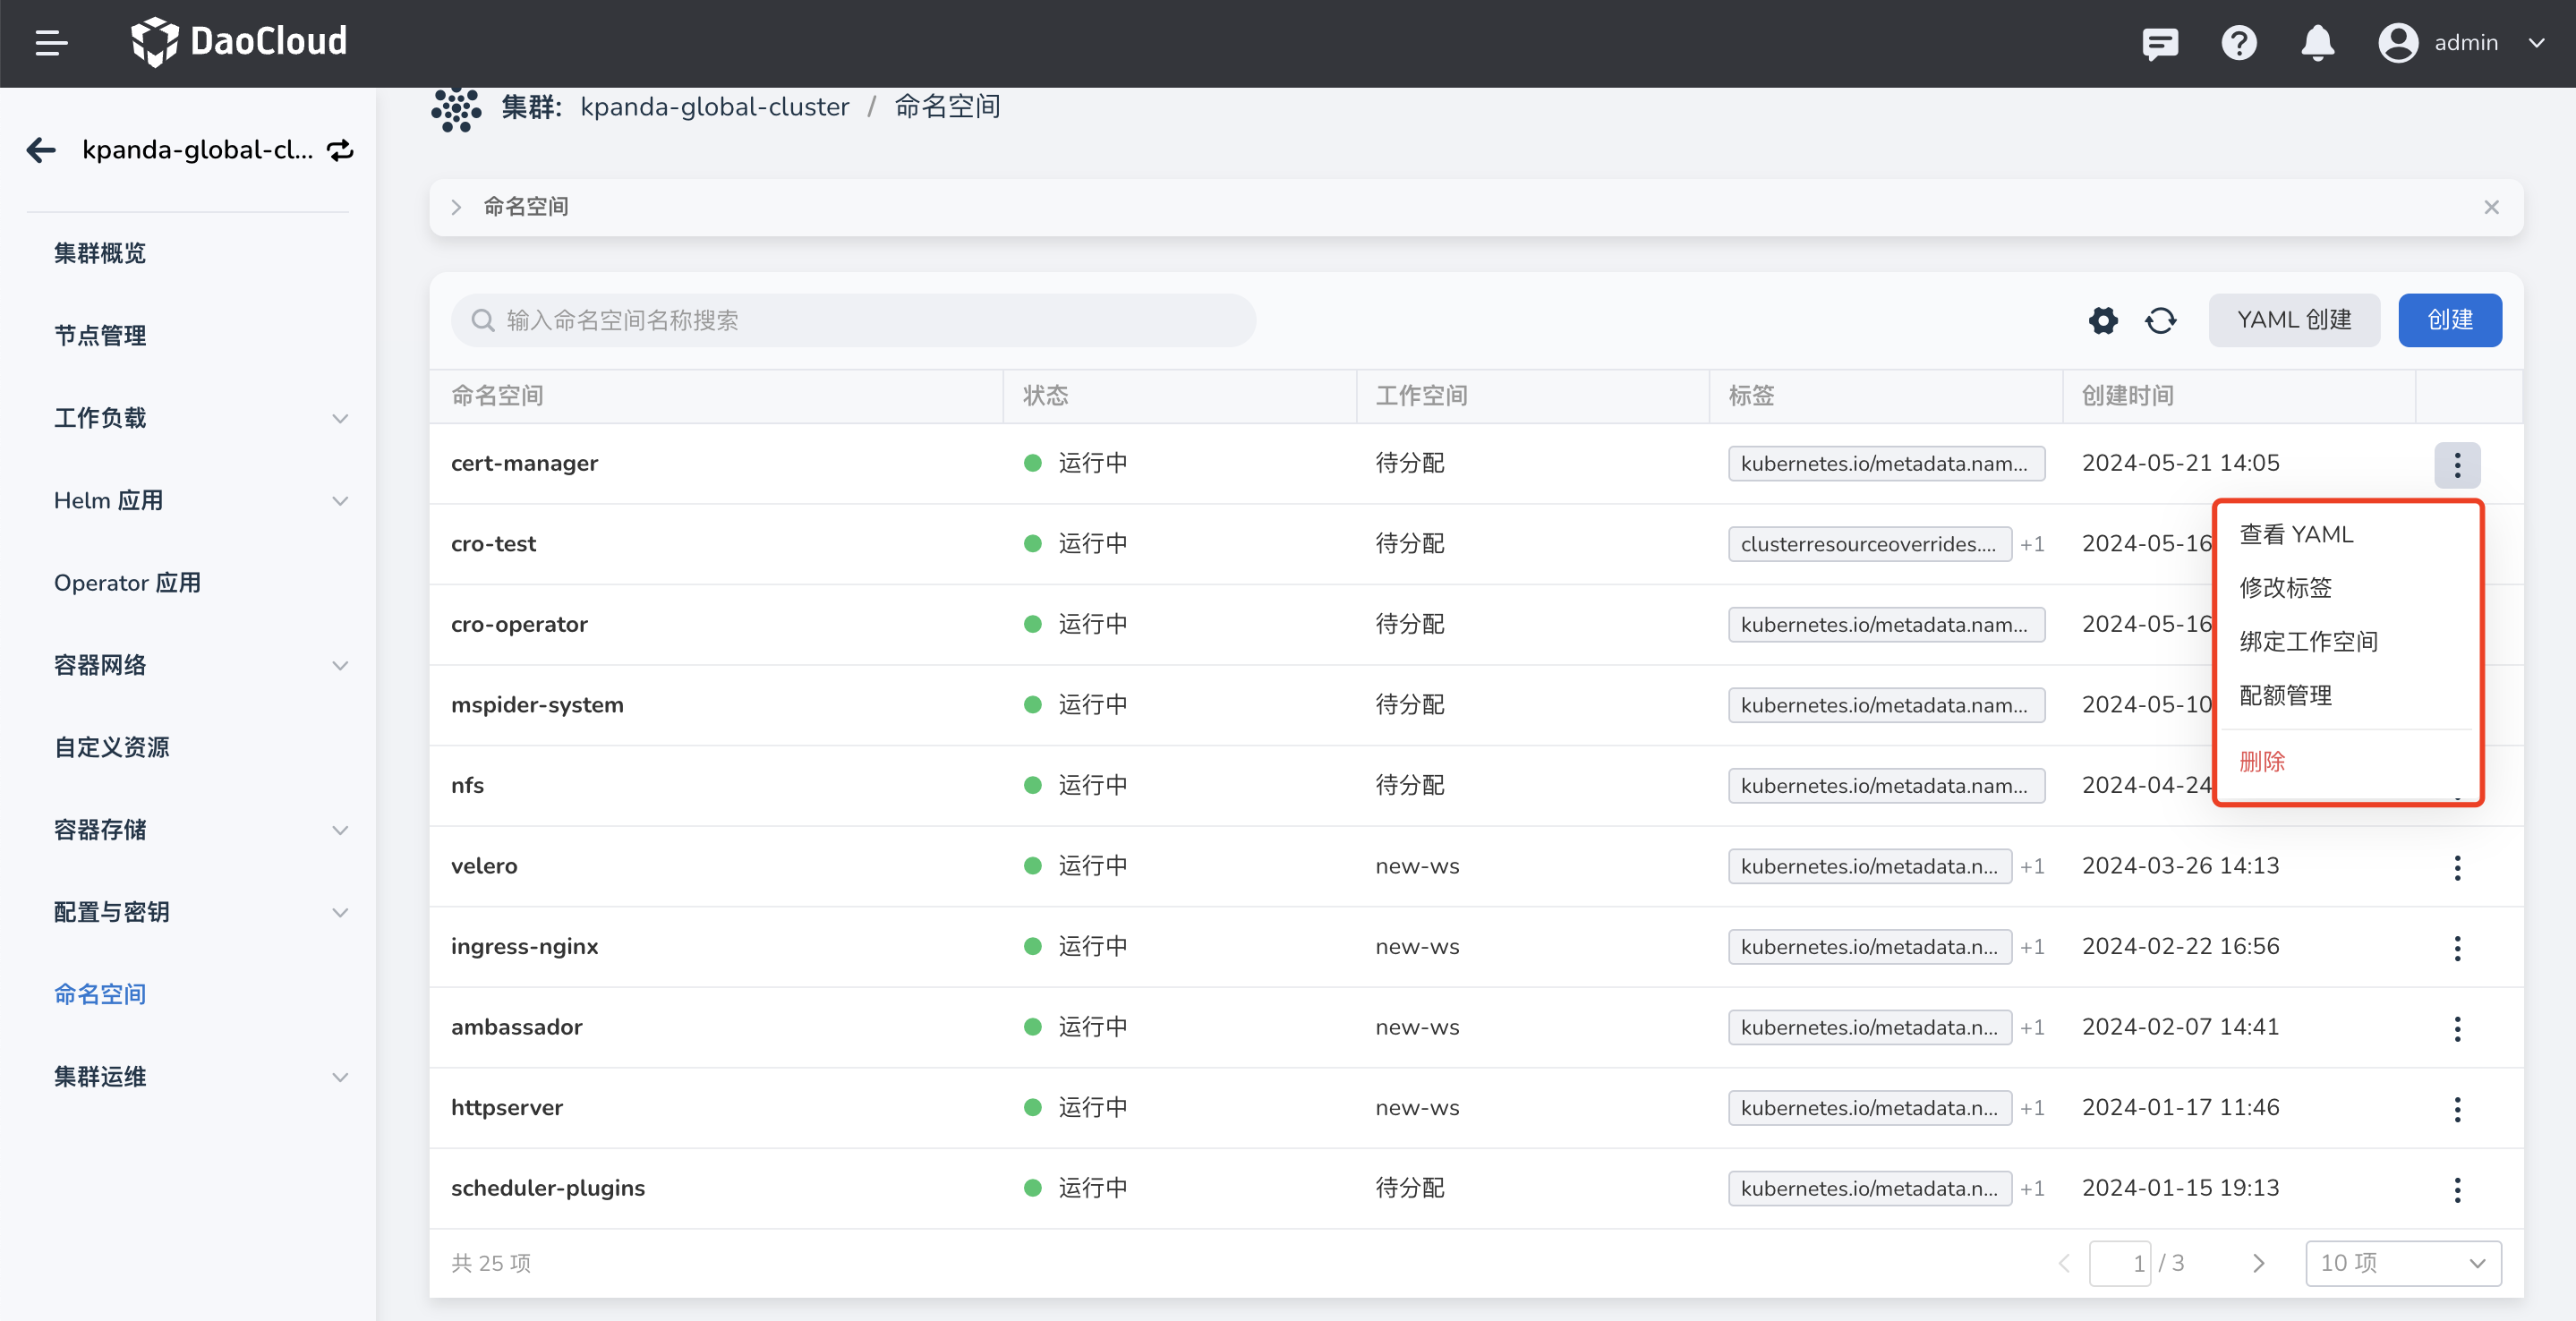2576x1321 pixels.
Task: Refresh the namespace list
Action: click(x=2160, y=320)
